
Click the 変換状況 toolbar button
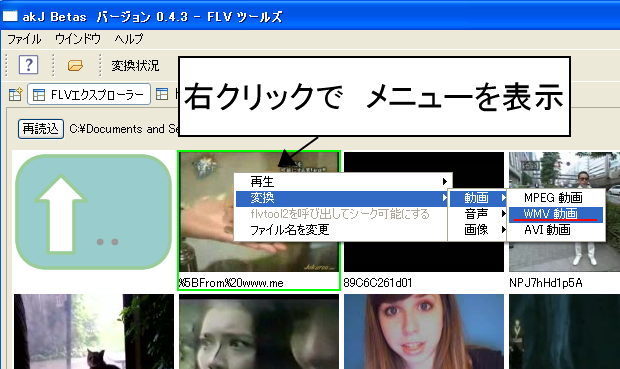(x=135, y=65)
